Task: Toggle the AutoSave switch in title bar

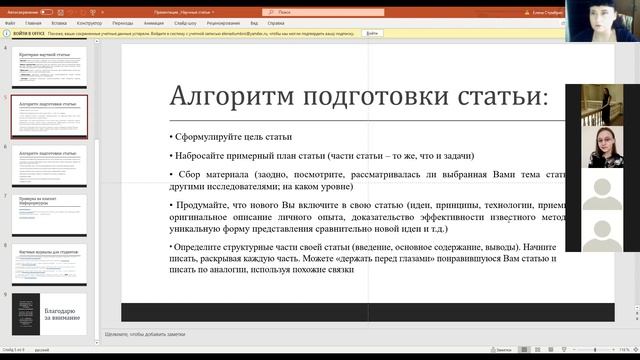Action: click(x=46, y=12)
